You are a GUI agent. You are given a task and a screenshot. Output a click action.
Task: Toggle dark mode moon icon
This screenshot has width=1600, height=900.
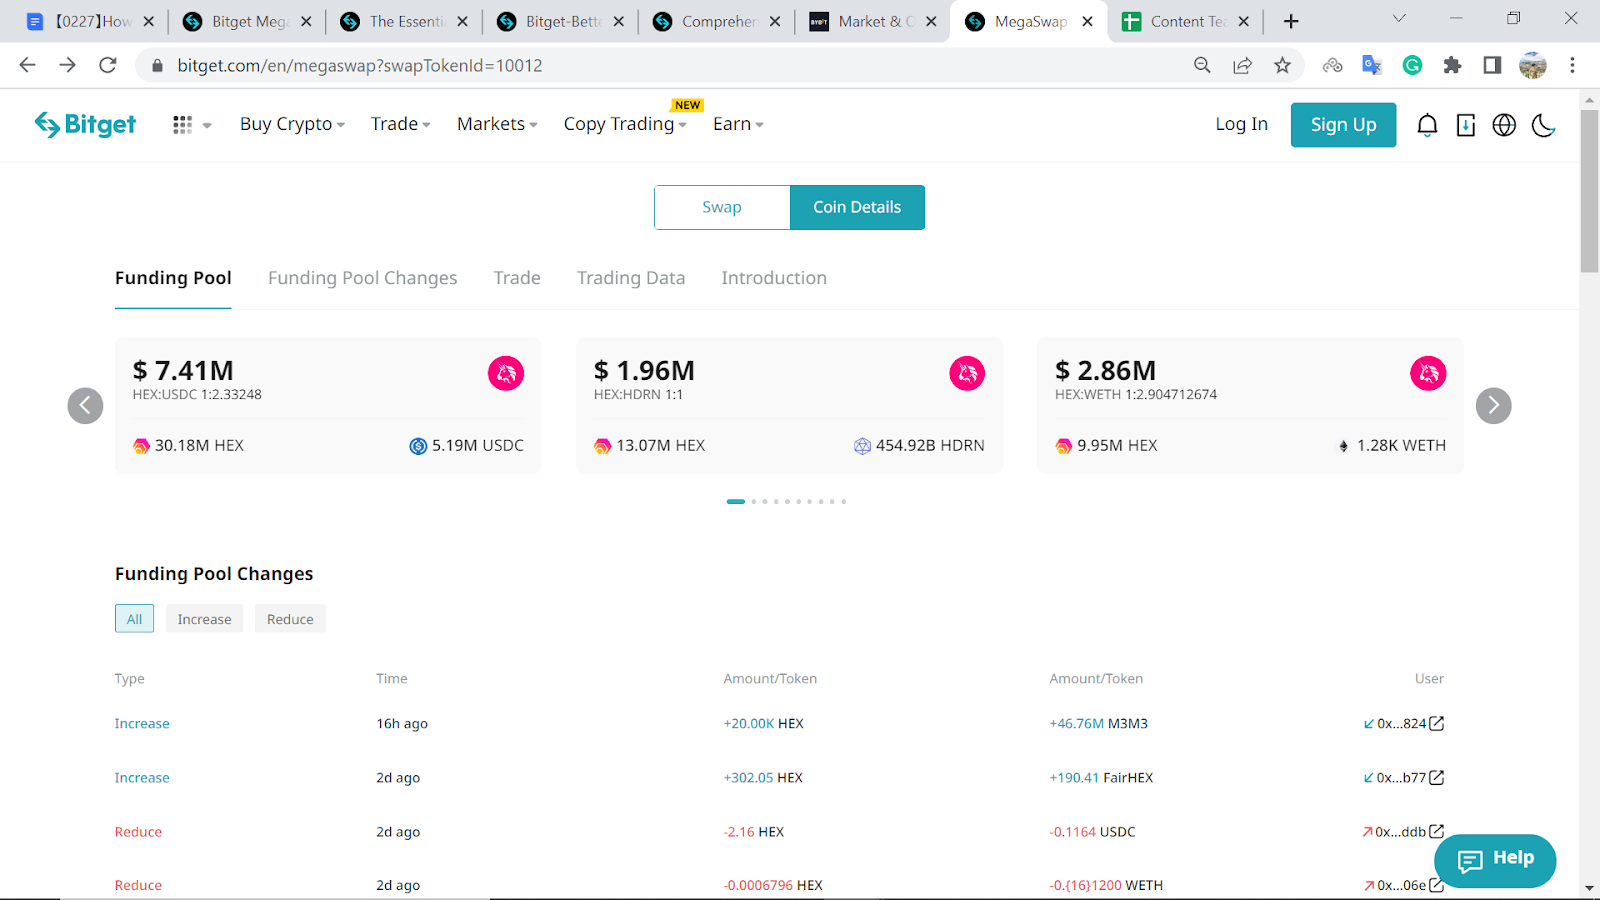(x=1543, y=125)
